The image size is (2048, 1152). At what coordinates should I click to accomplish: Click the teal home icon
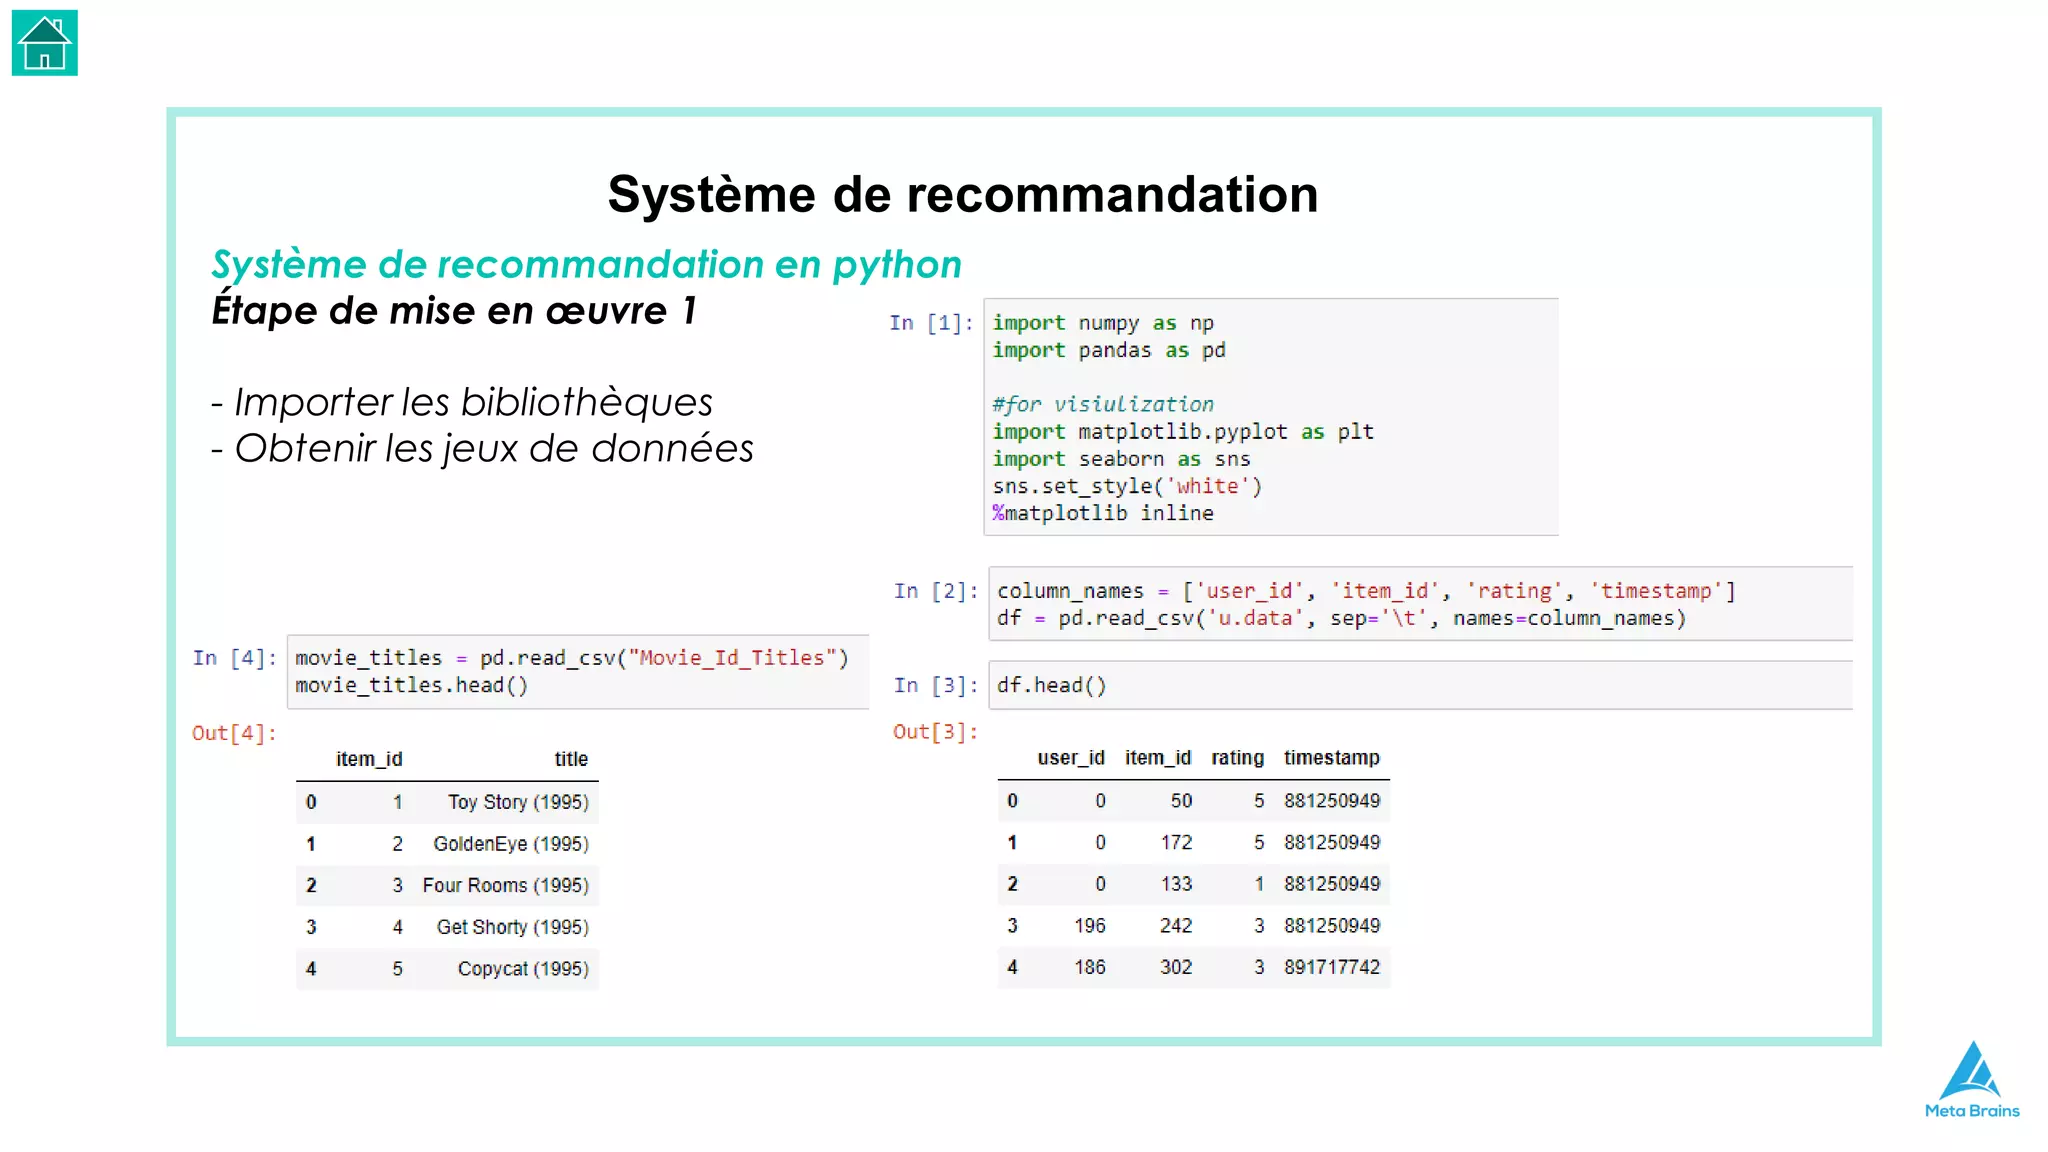pos(44,43)
